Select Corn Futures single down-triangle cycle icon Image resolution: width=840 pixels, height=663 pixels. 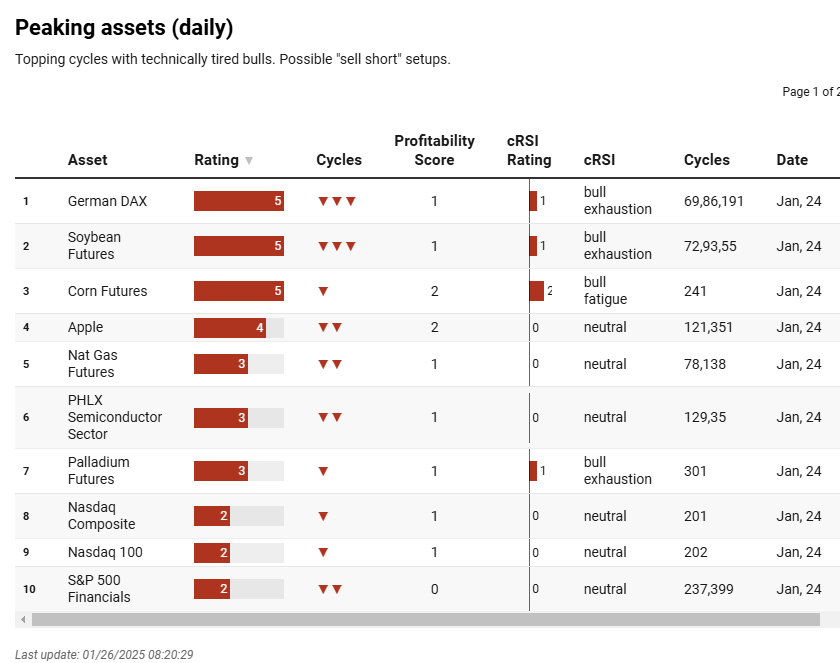(324, 291)
